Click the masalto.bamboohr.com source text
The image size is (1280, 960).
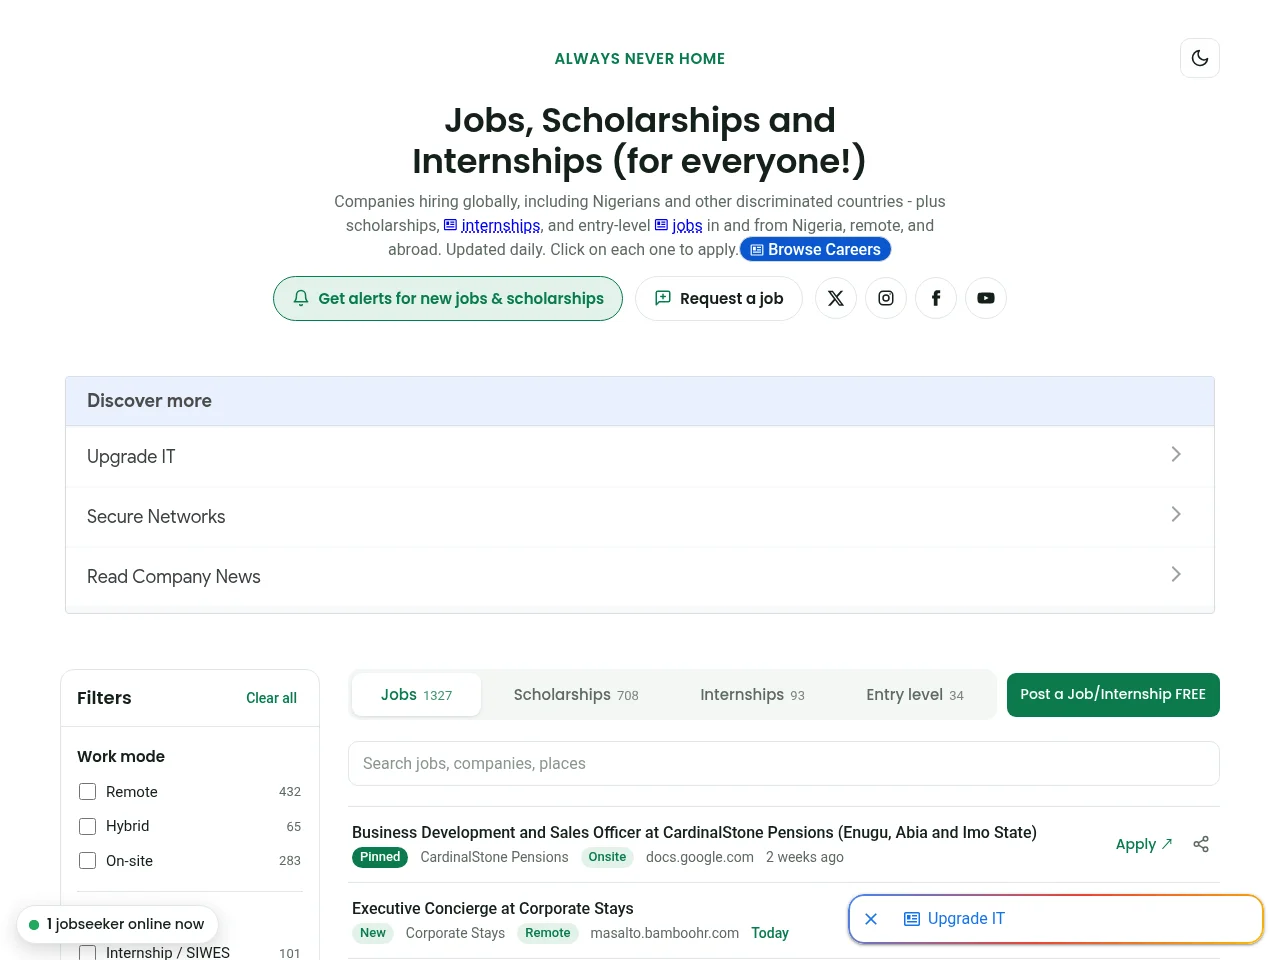[x=665, y=933]
